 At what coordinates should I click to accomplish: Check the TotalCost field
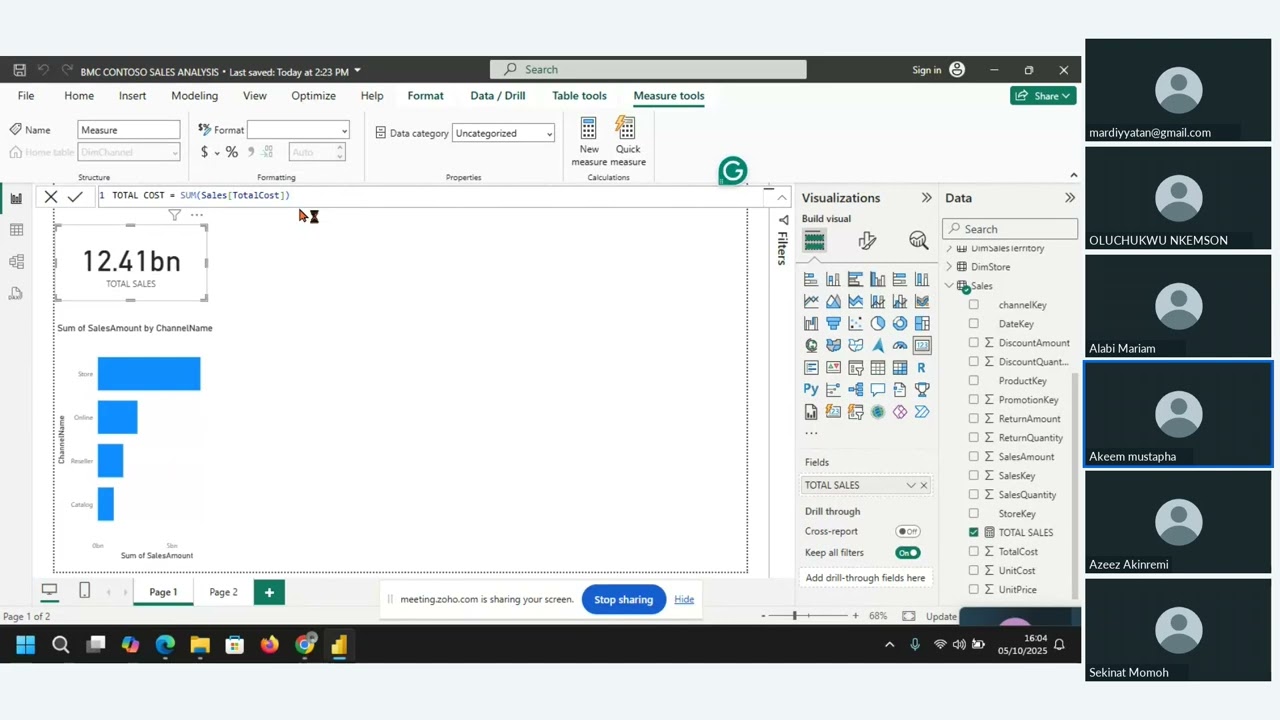point(974,552)
